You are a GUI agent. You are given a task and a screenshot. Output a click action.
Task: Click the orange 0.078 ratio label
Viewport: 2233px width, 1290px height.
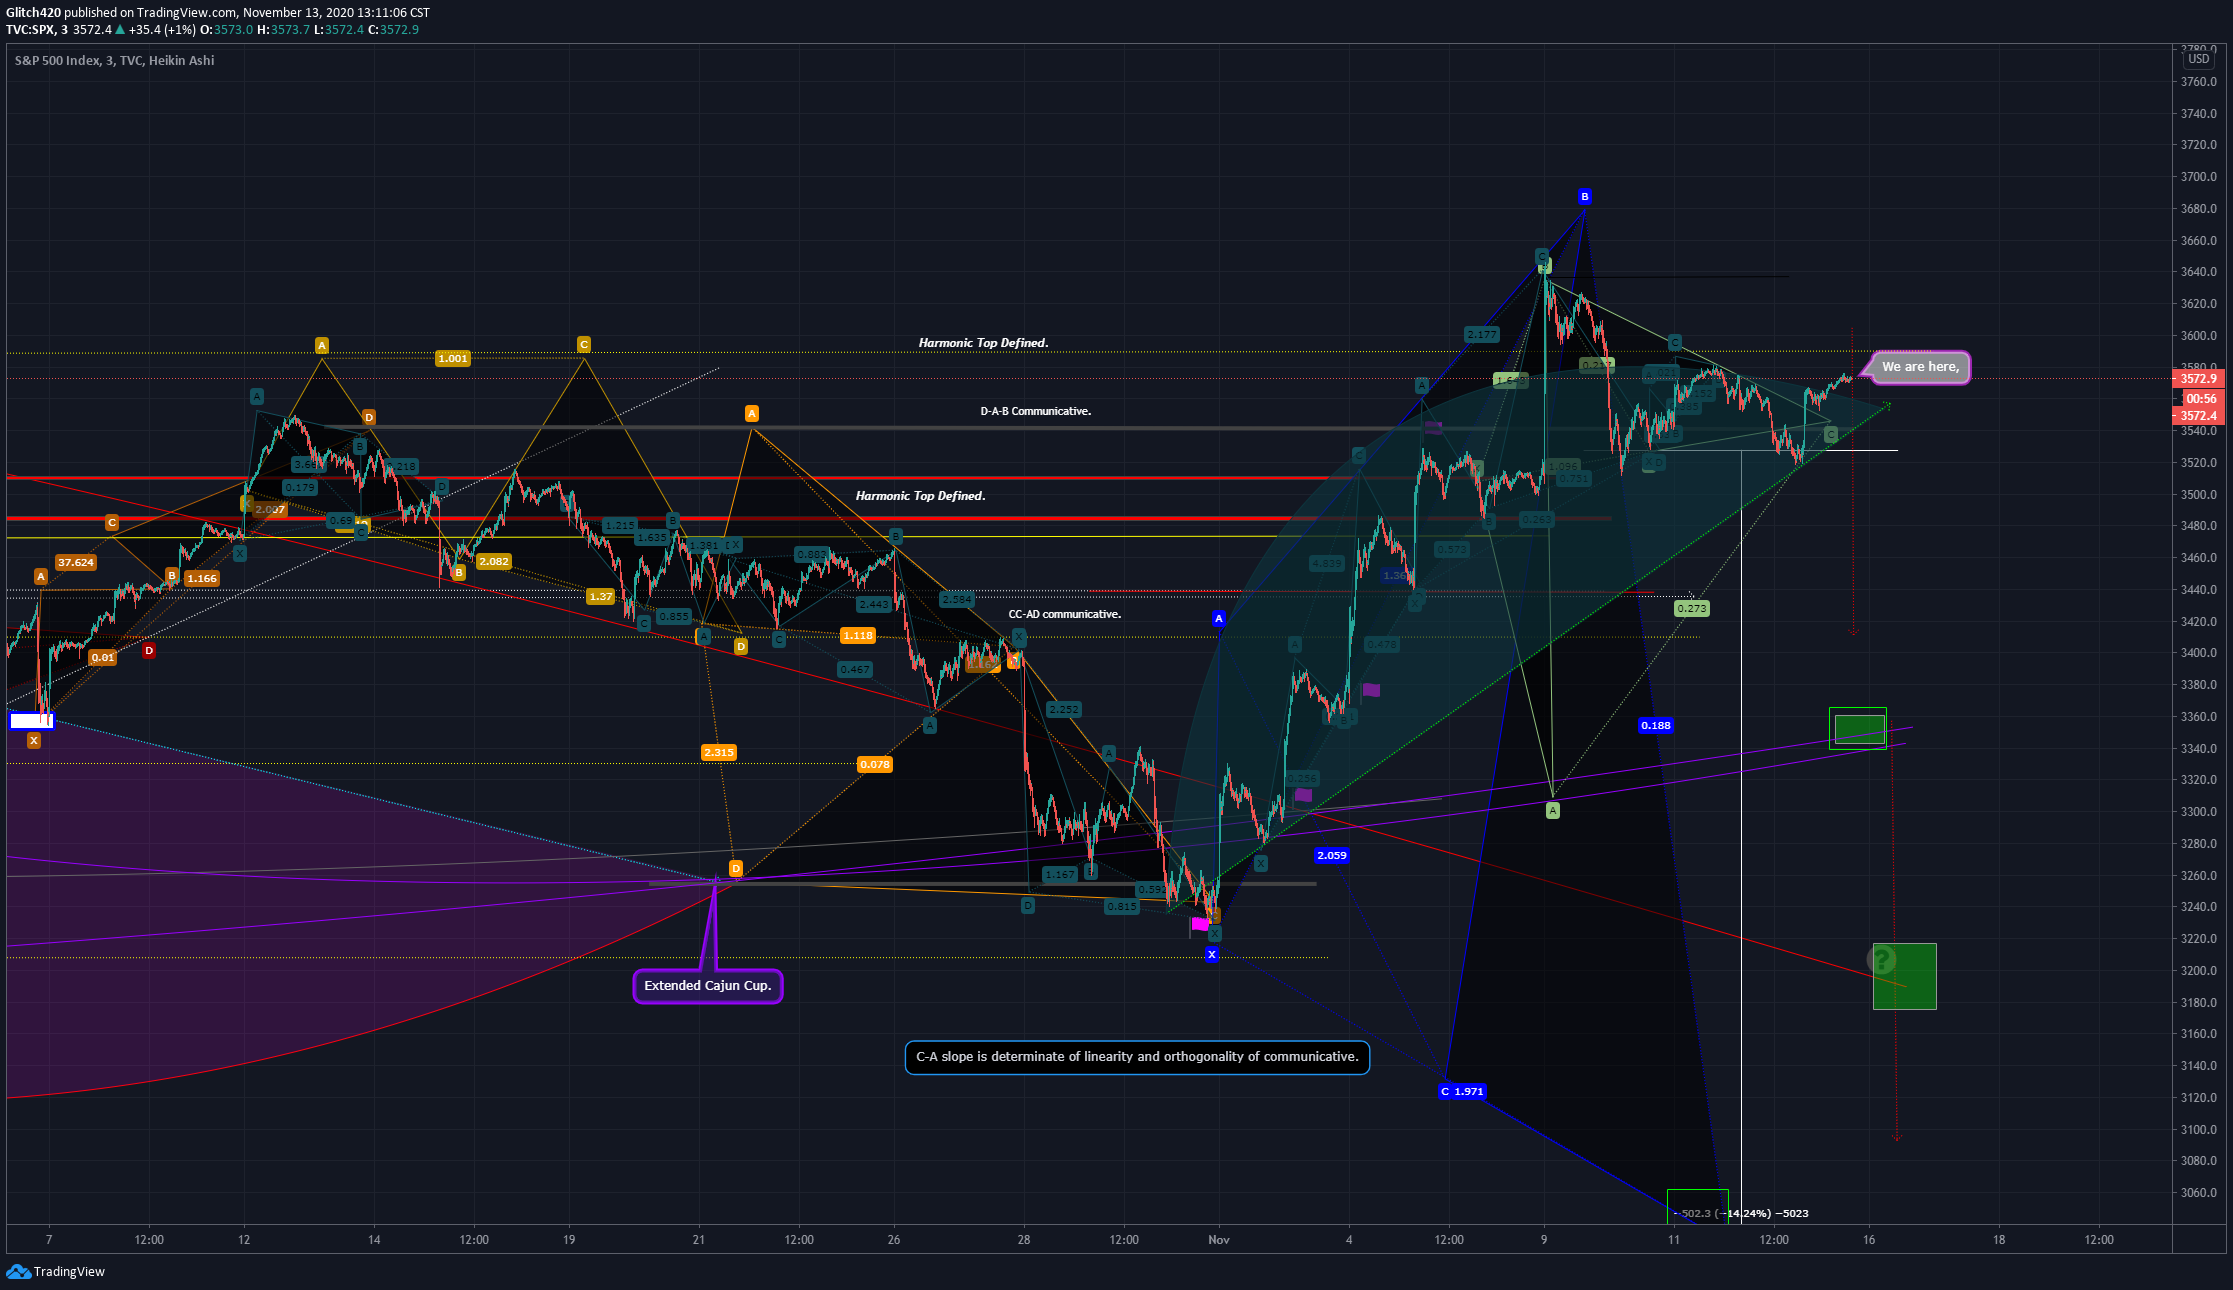click(x=875, y=765)
